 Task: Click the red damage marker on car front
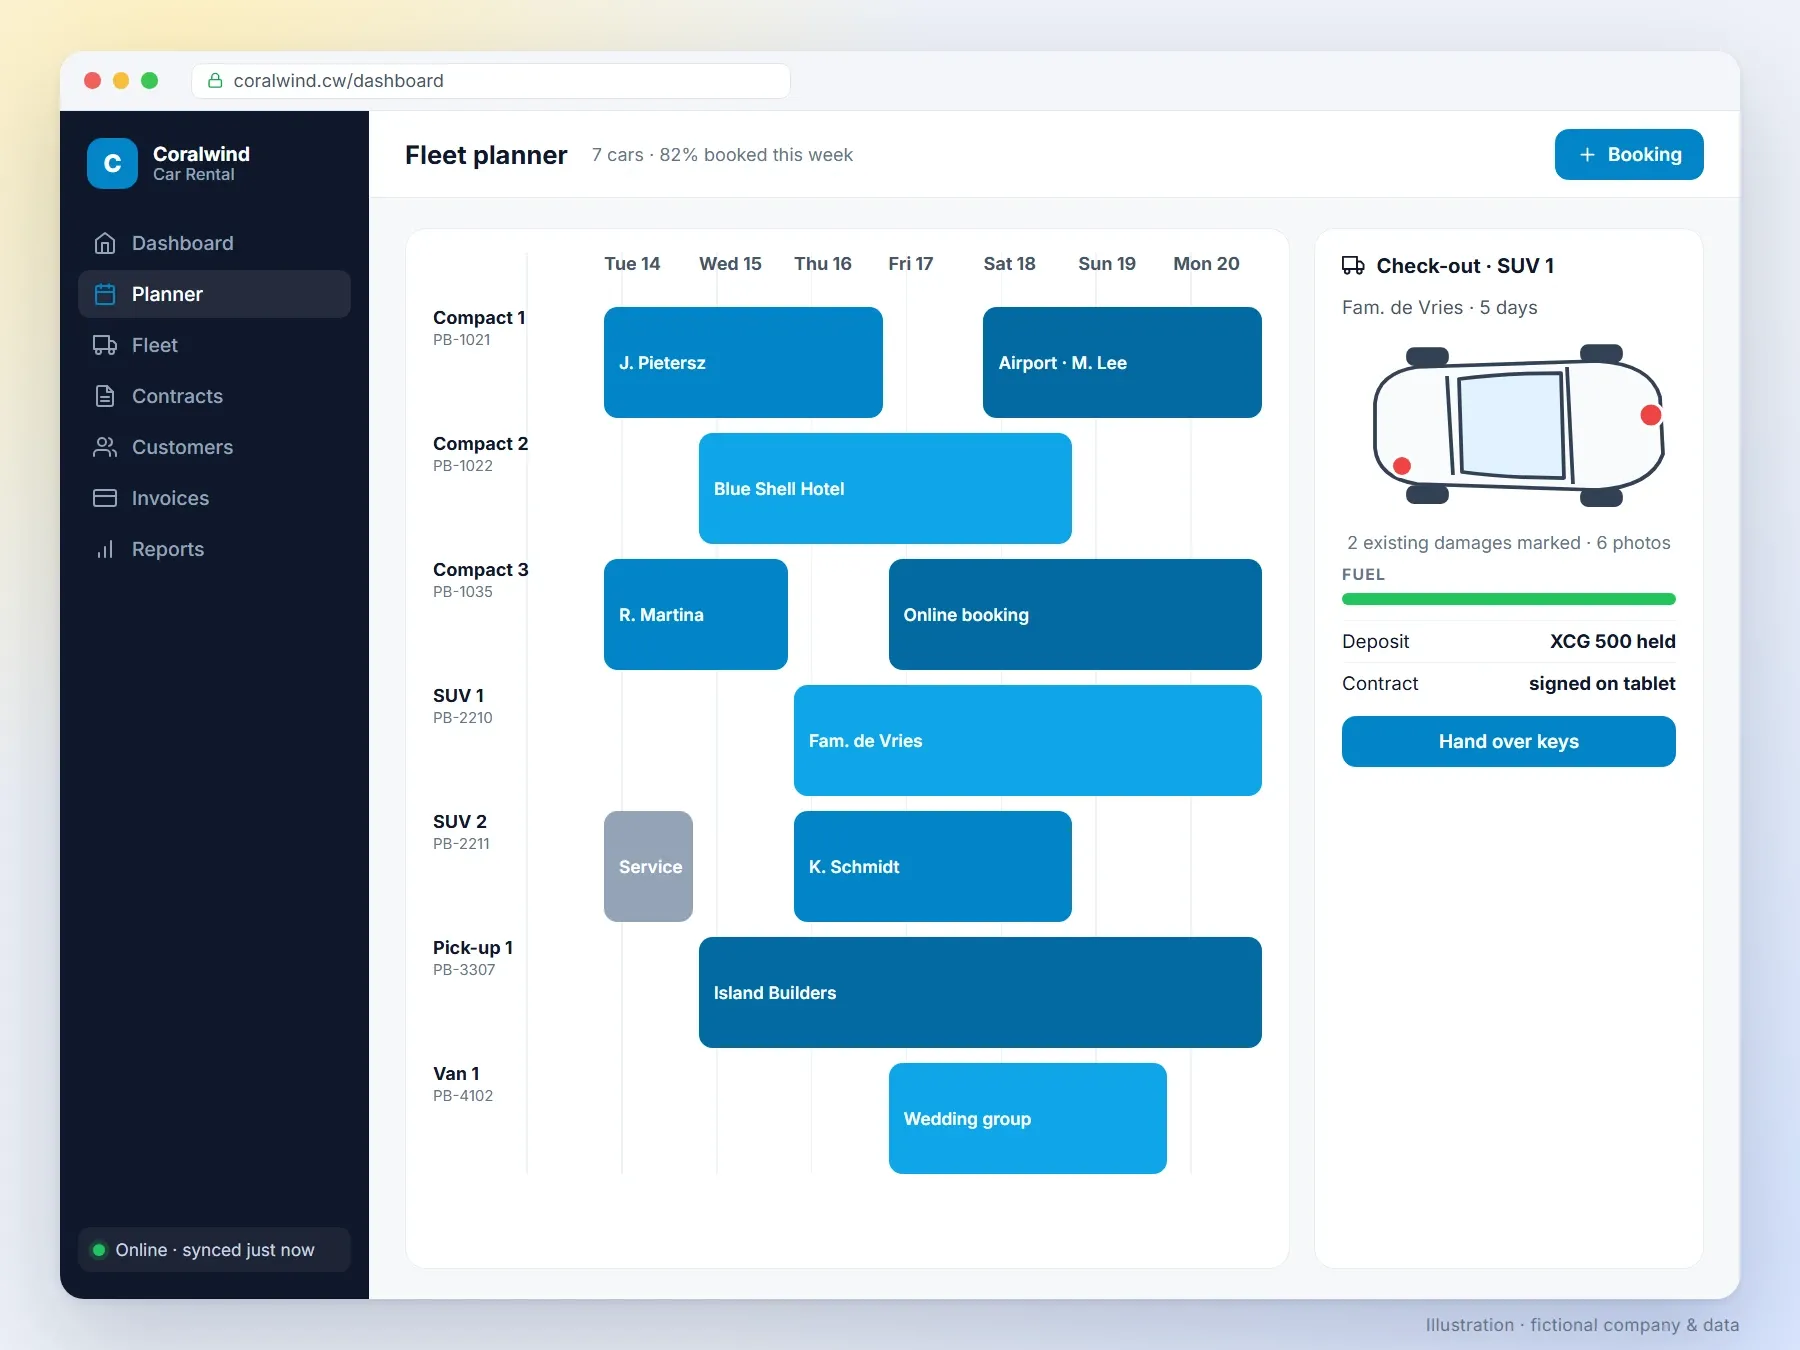tap(1651, 415)
